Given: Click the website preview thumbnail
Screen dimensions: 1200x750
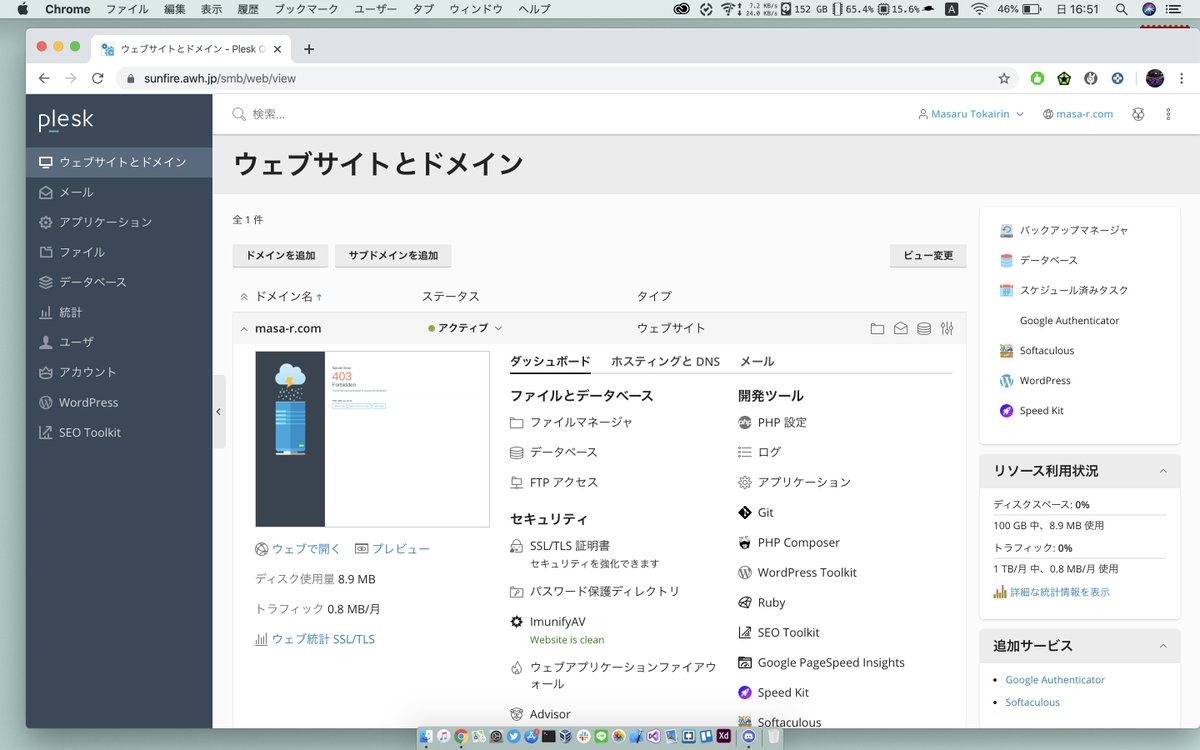Looking at the screenshot, I should (x=373, y=439).
